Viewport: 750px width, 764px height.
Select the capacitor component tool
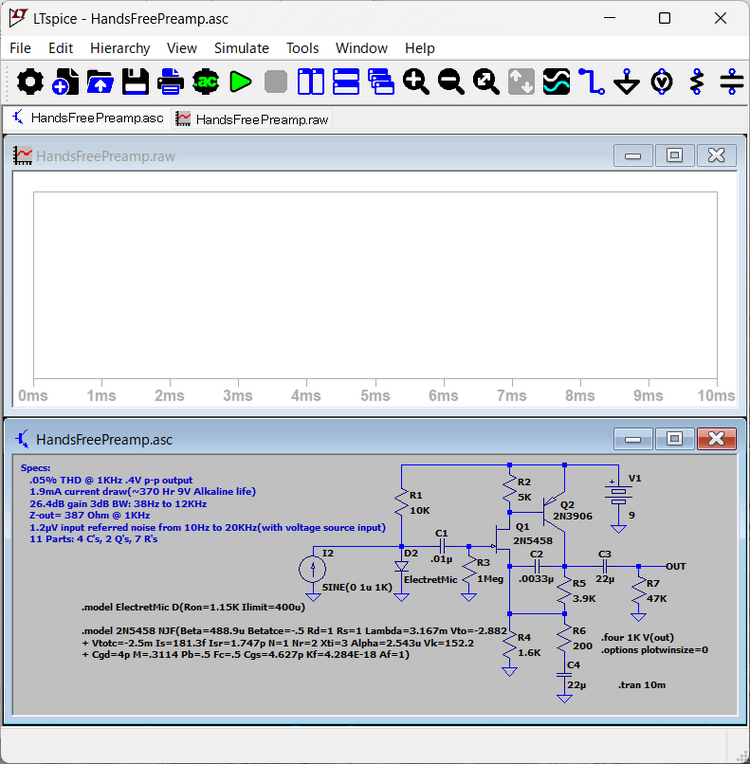coord(732,82)
